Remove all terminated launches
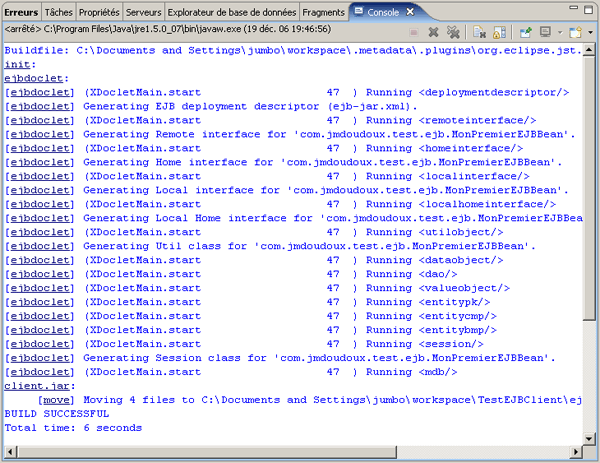 coord(451,32)
